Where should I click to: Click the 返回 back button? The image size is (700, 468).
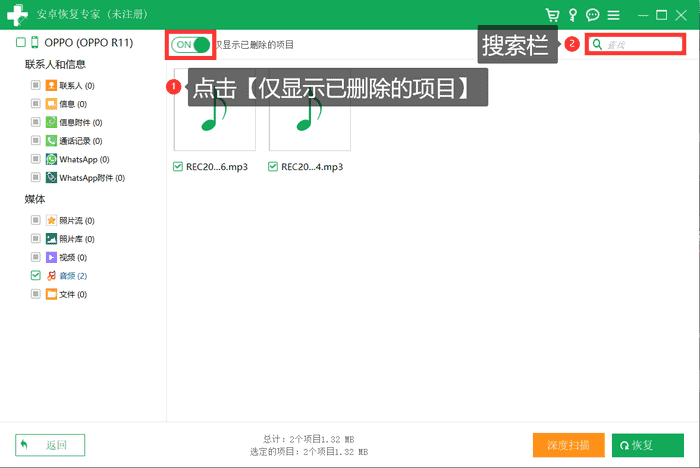pos(50,445)
